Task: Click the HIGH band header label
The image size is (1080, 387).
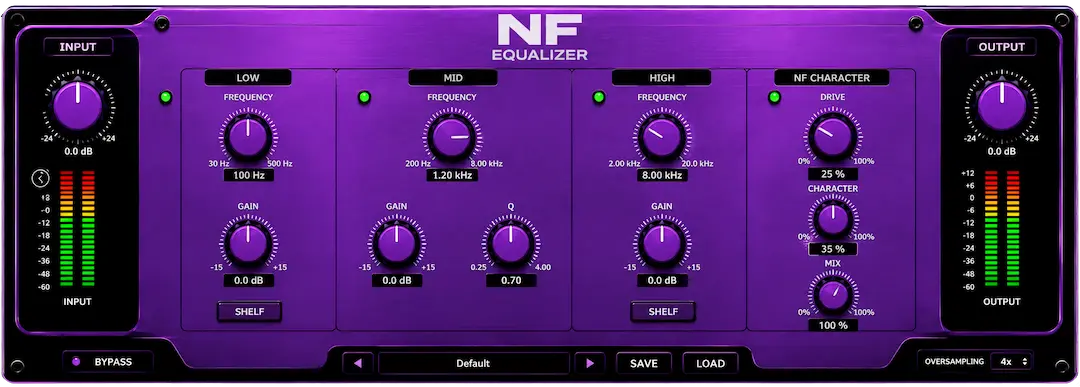Action: pyautogui.click(x=662, y=78)
